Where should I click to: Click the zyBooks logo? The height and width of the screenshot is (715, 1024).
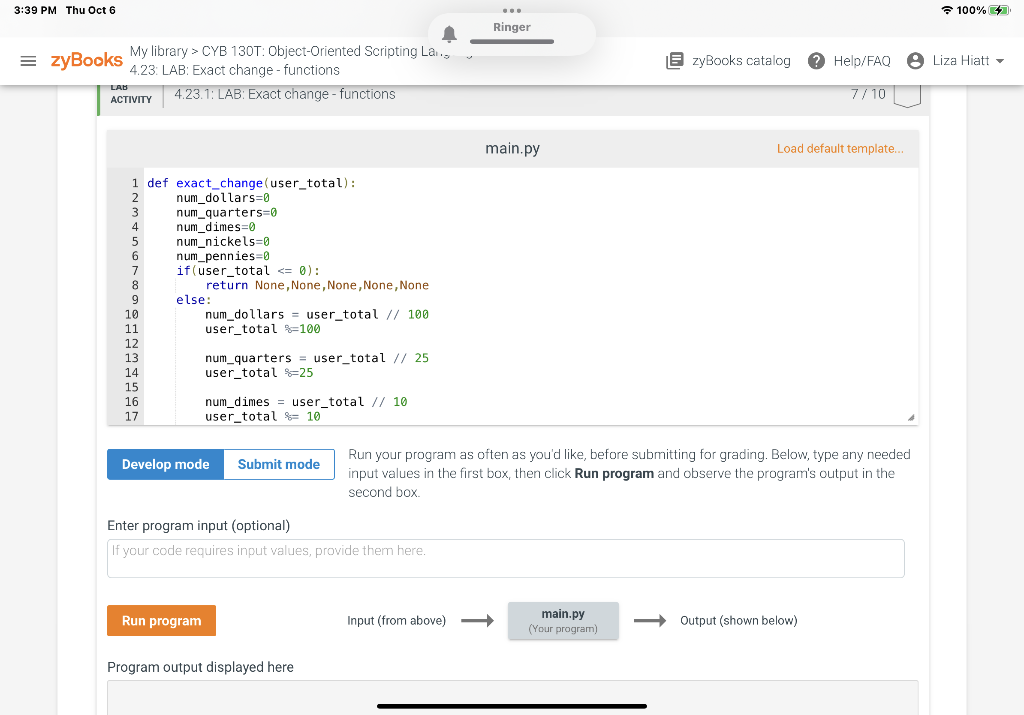[86, 60]
